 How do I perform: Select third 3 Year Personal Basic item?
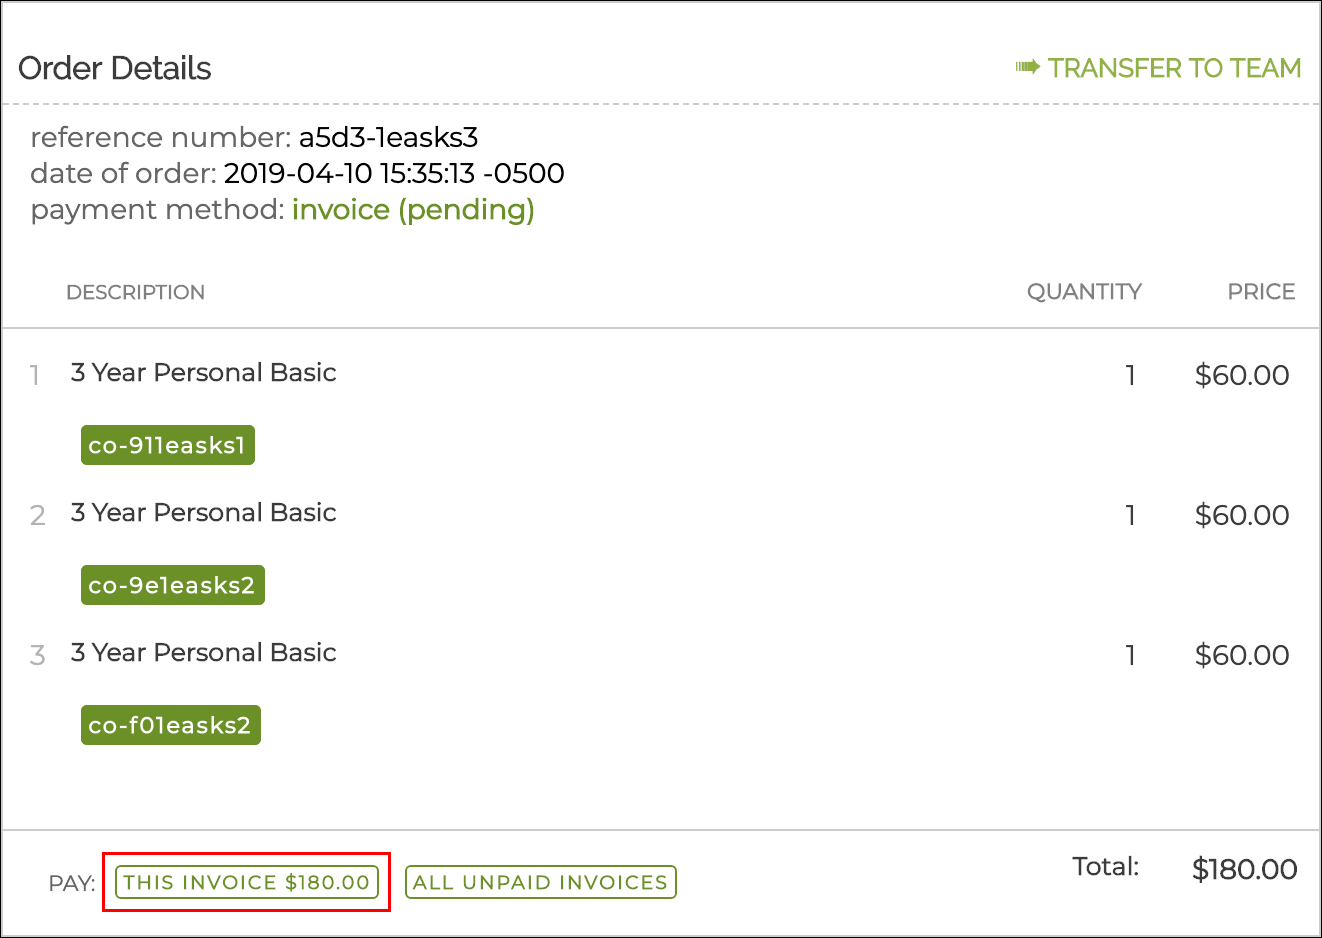pos(203,653)
